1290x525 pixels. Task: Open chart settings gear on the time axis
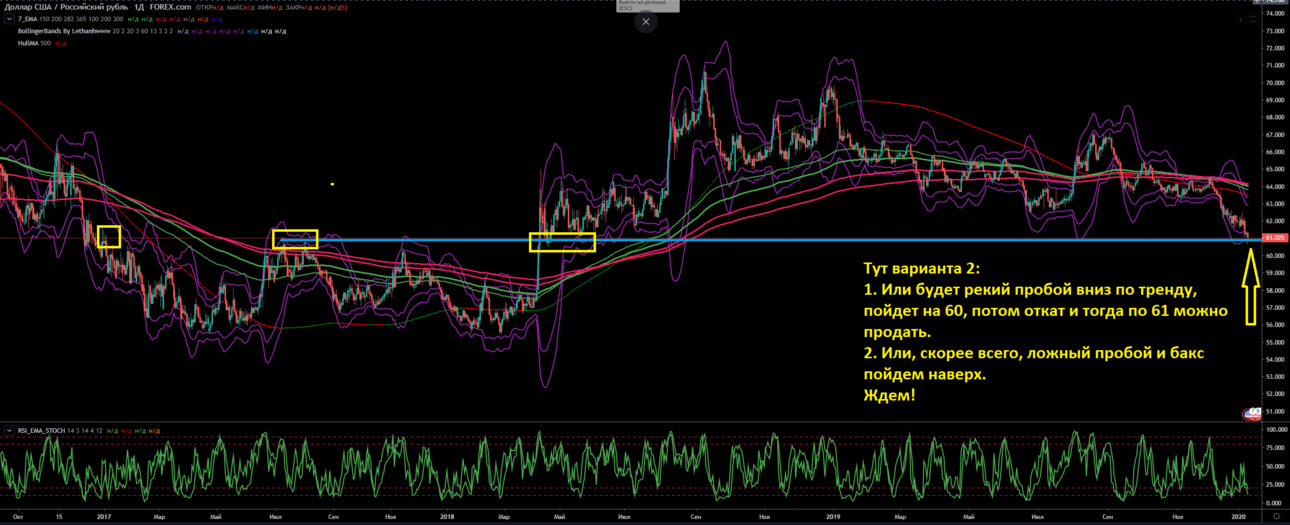click(x=1275, y=515)
